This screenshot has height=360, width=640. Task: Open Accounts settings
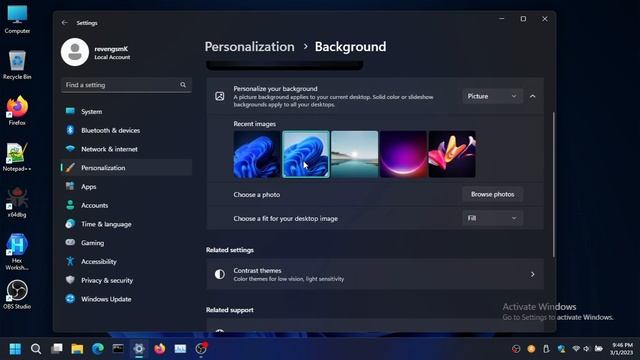(126, 205)
